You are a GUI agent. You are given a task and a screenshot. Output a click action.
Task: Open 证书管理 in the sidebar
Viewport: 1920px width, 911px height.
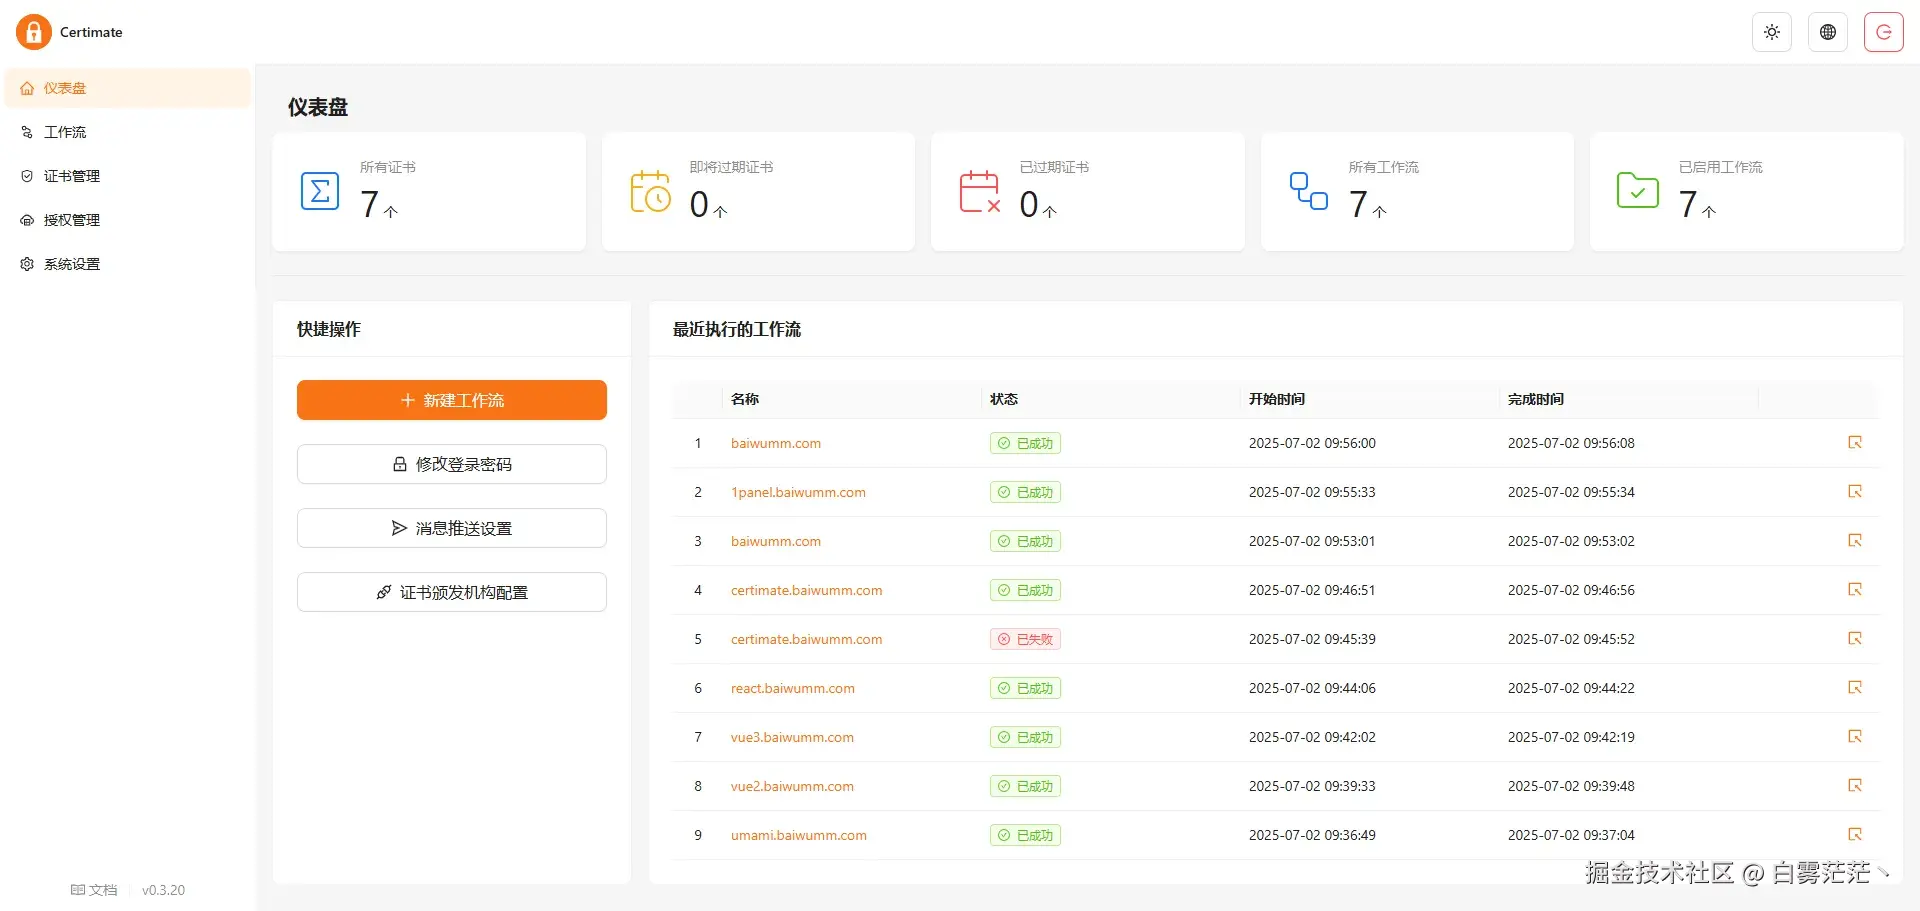pyautogui.click(x=128, y=176)
